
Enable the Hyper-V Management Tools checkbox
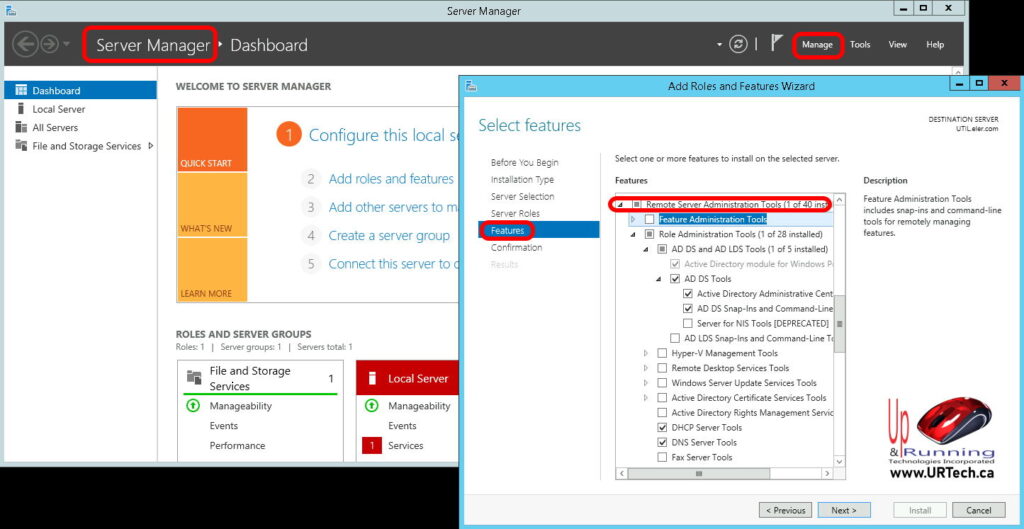tap(662, 353)
